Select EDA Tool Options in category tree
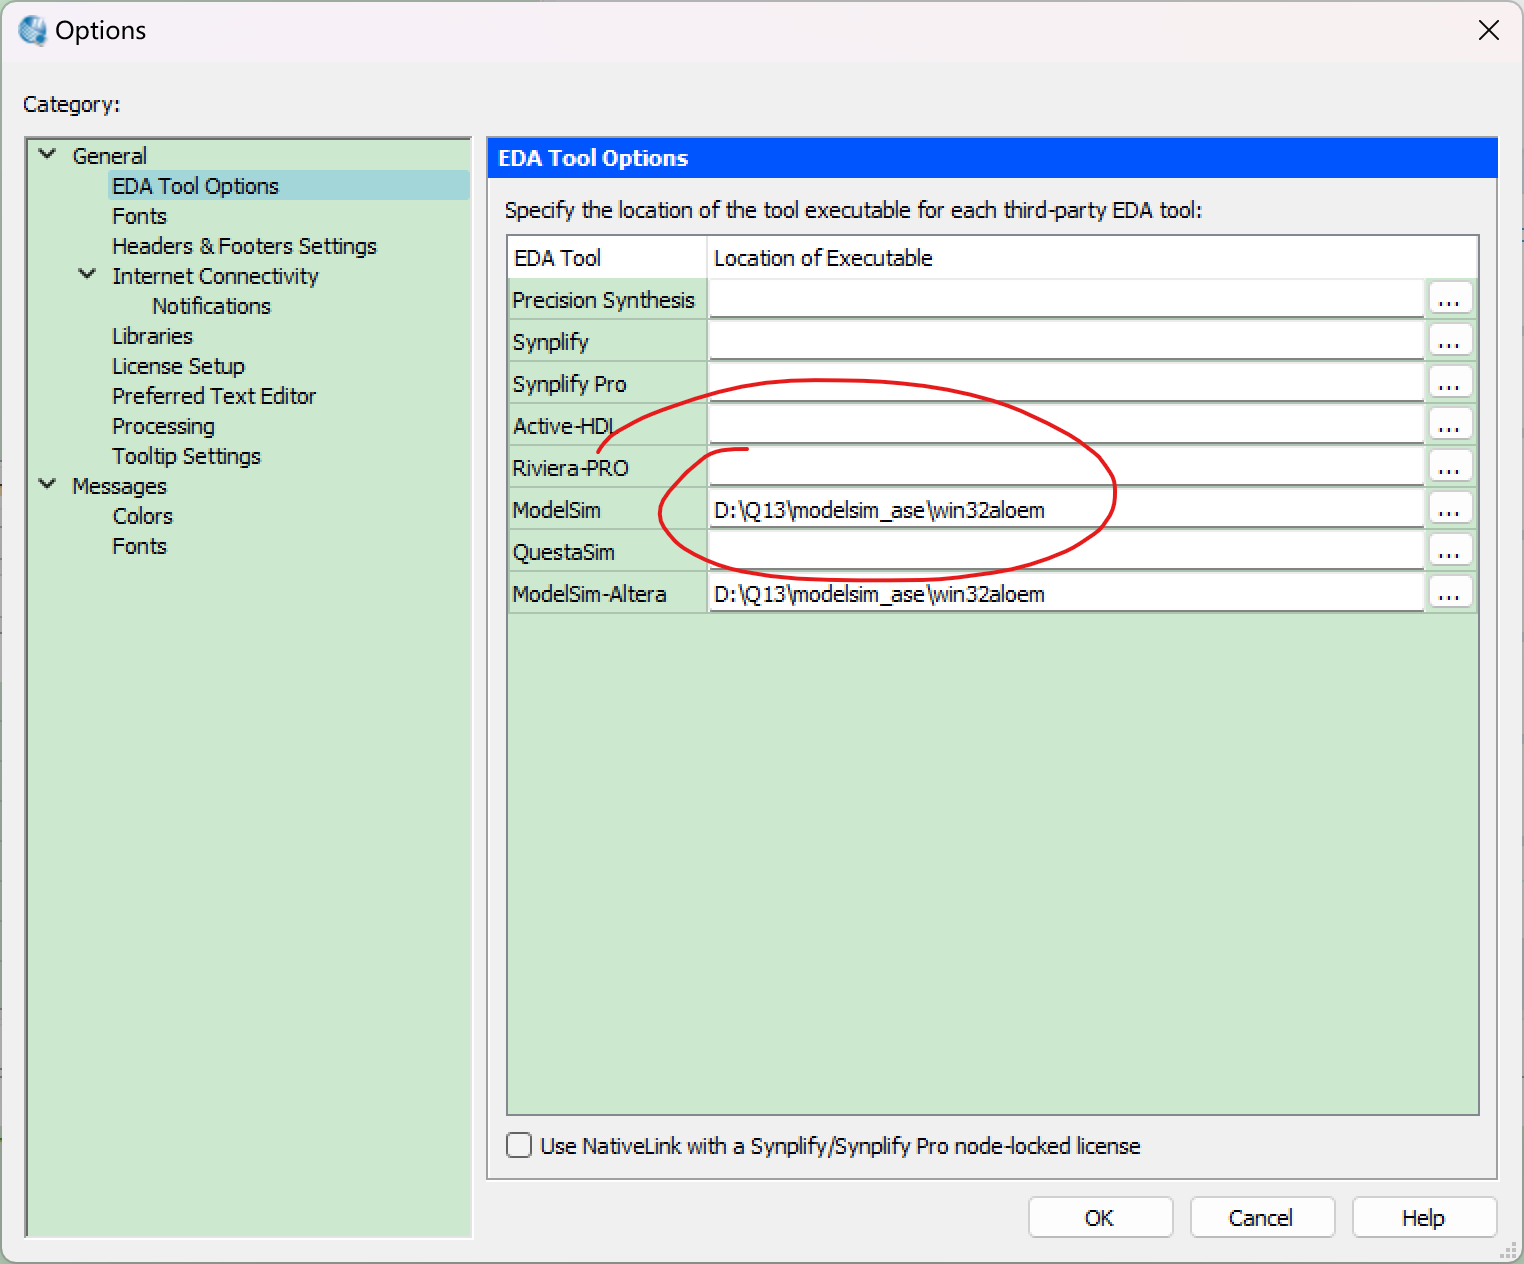 click(195, 186)
